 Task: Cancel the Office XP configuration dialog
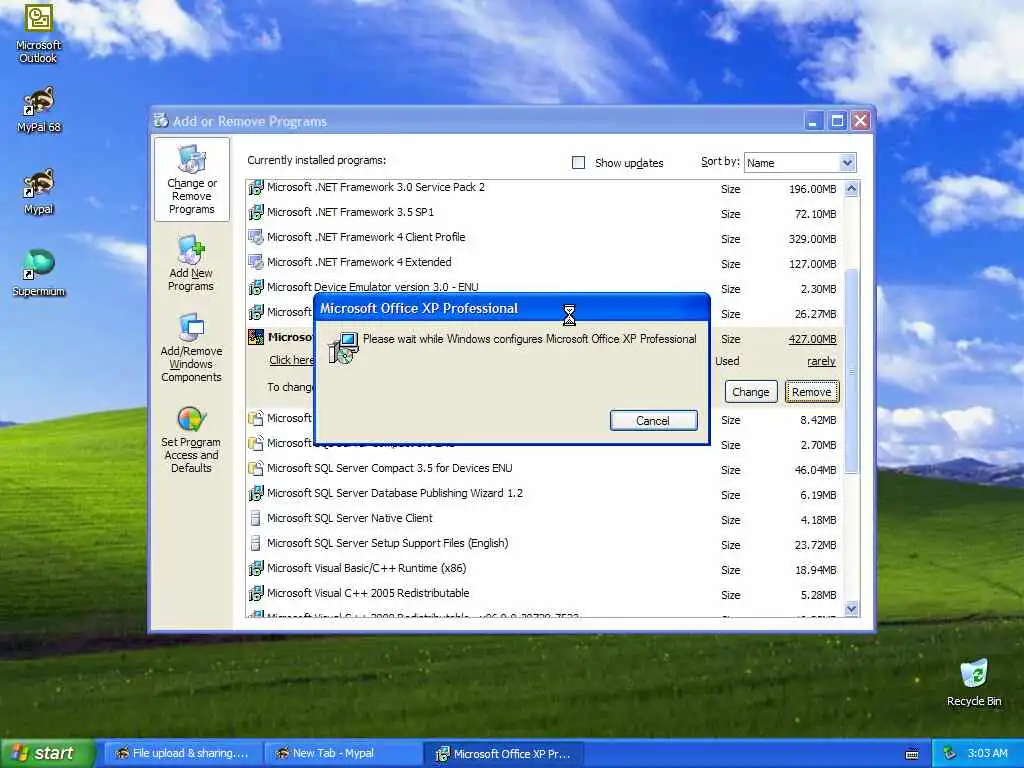pyautogui.click(x=653, y=421)
